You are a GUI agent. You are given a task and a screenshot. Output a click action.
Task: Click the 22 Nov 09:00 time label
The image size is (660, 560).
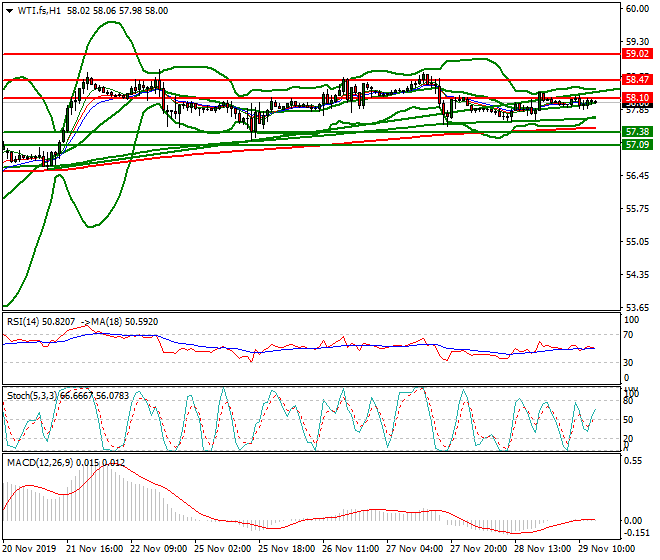click(159, 549)
